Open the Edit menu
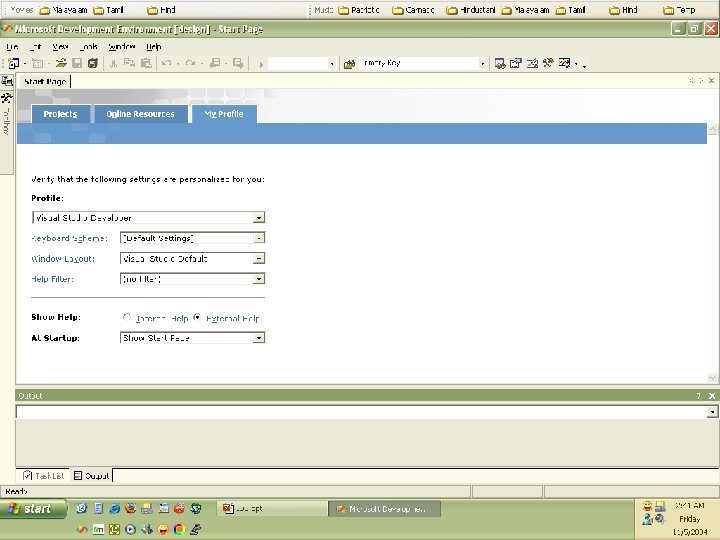Image resolution: width=720 pixels, height=540 pixels. [x=35, y=46]
